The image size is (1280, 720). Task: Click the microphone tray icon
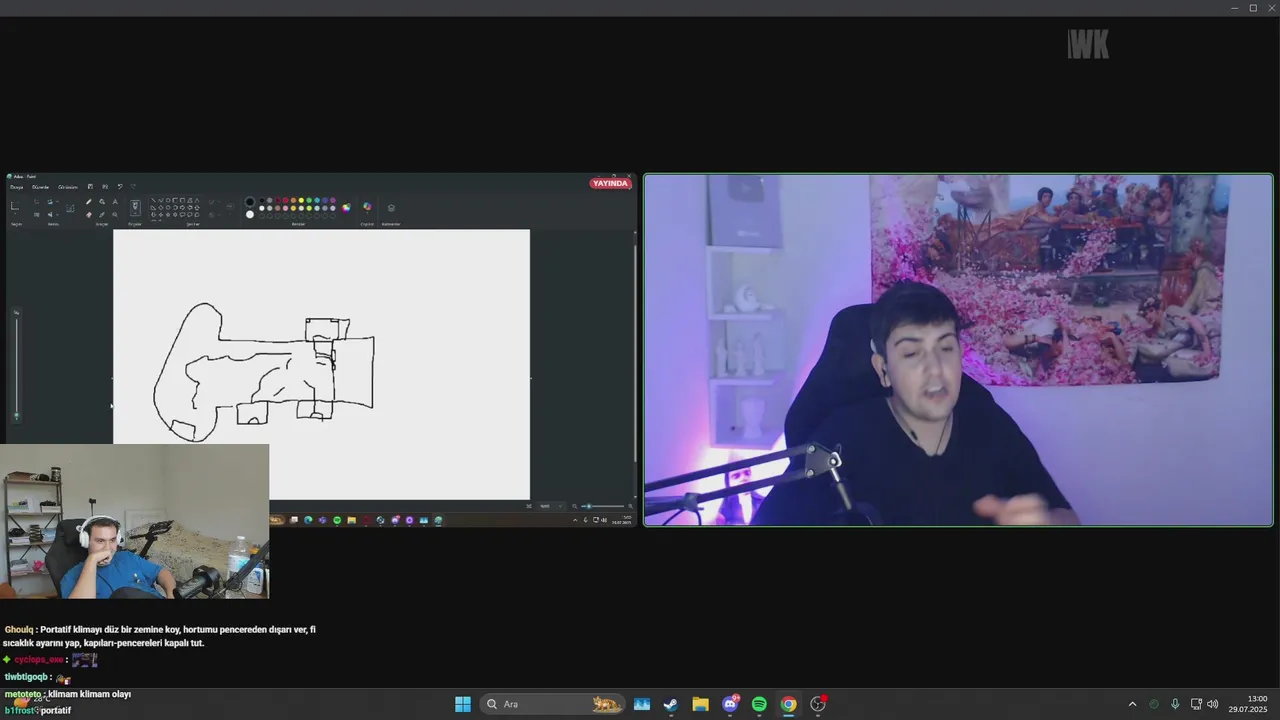(x=1175, y=704)
